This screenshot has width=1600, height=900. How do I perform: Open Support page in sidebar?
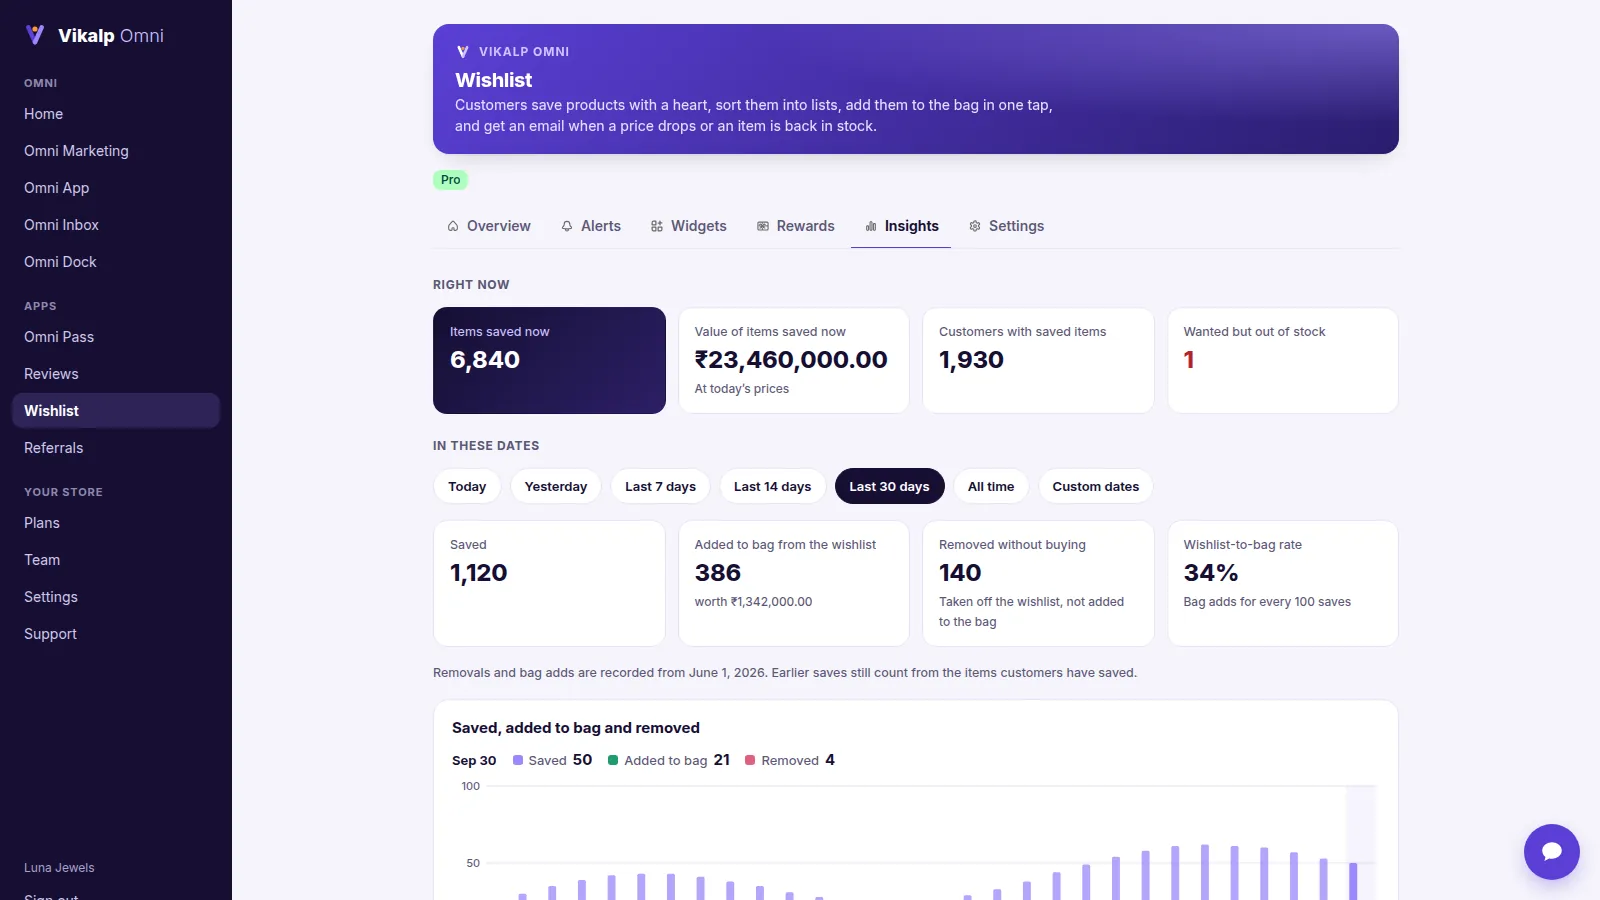tap(116, 634)
